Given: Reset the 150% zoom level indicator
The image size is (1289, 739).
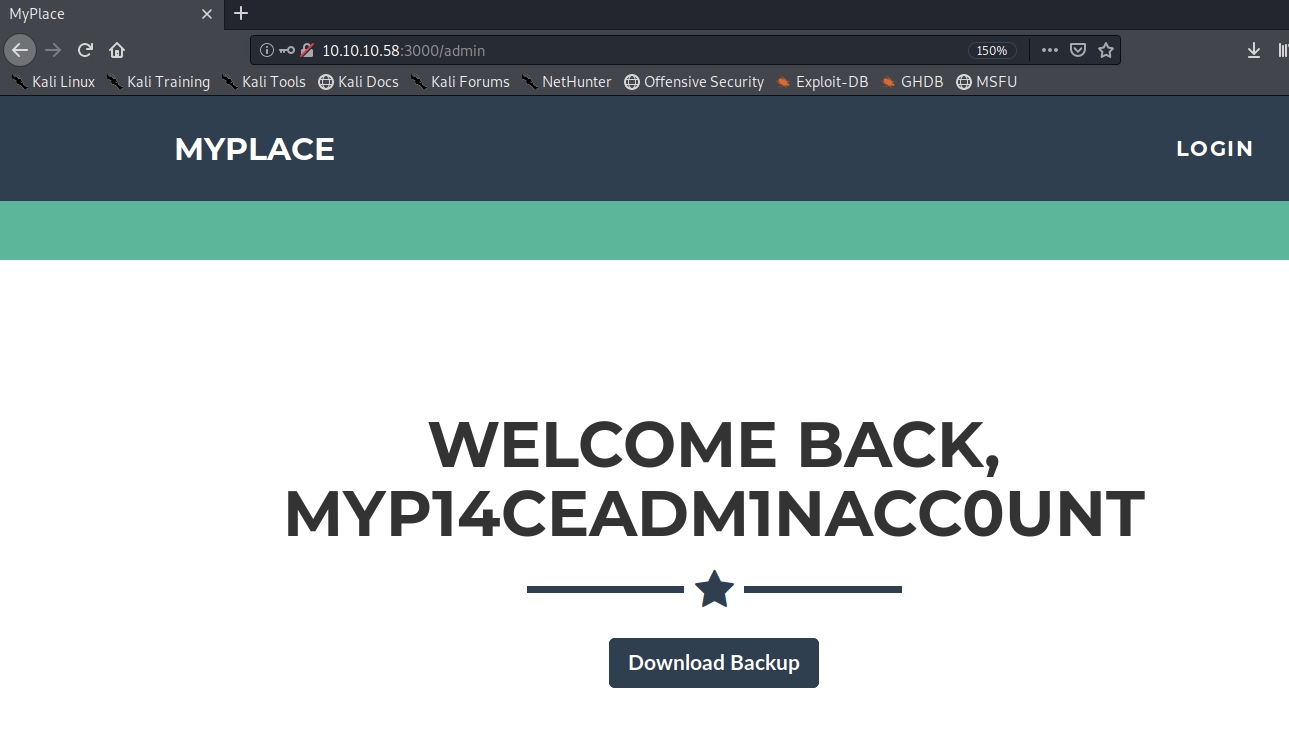Looking at the screenshot, I should click(991, 50).
